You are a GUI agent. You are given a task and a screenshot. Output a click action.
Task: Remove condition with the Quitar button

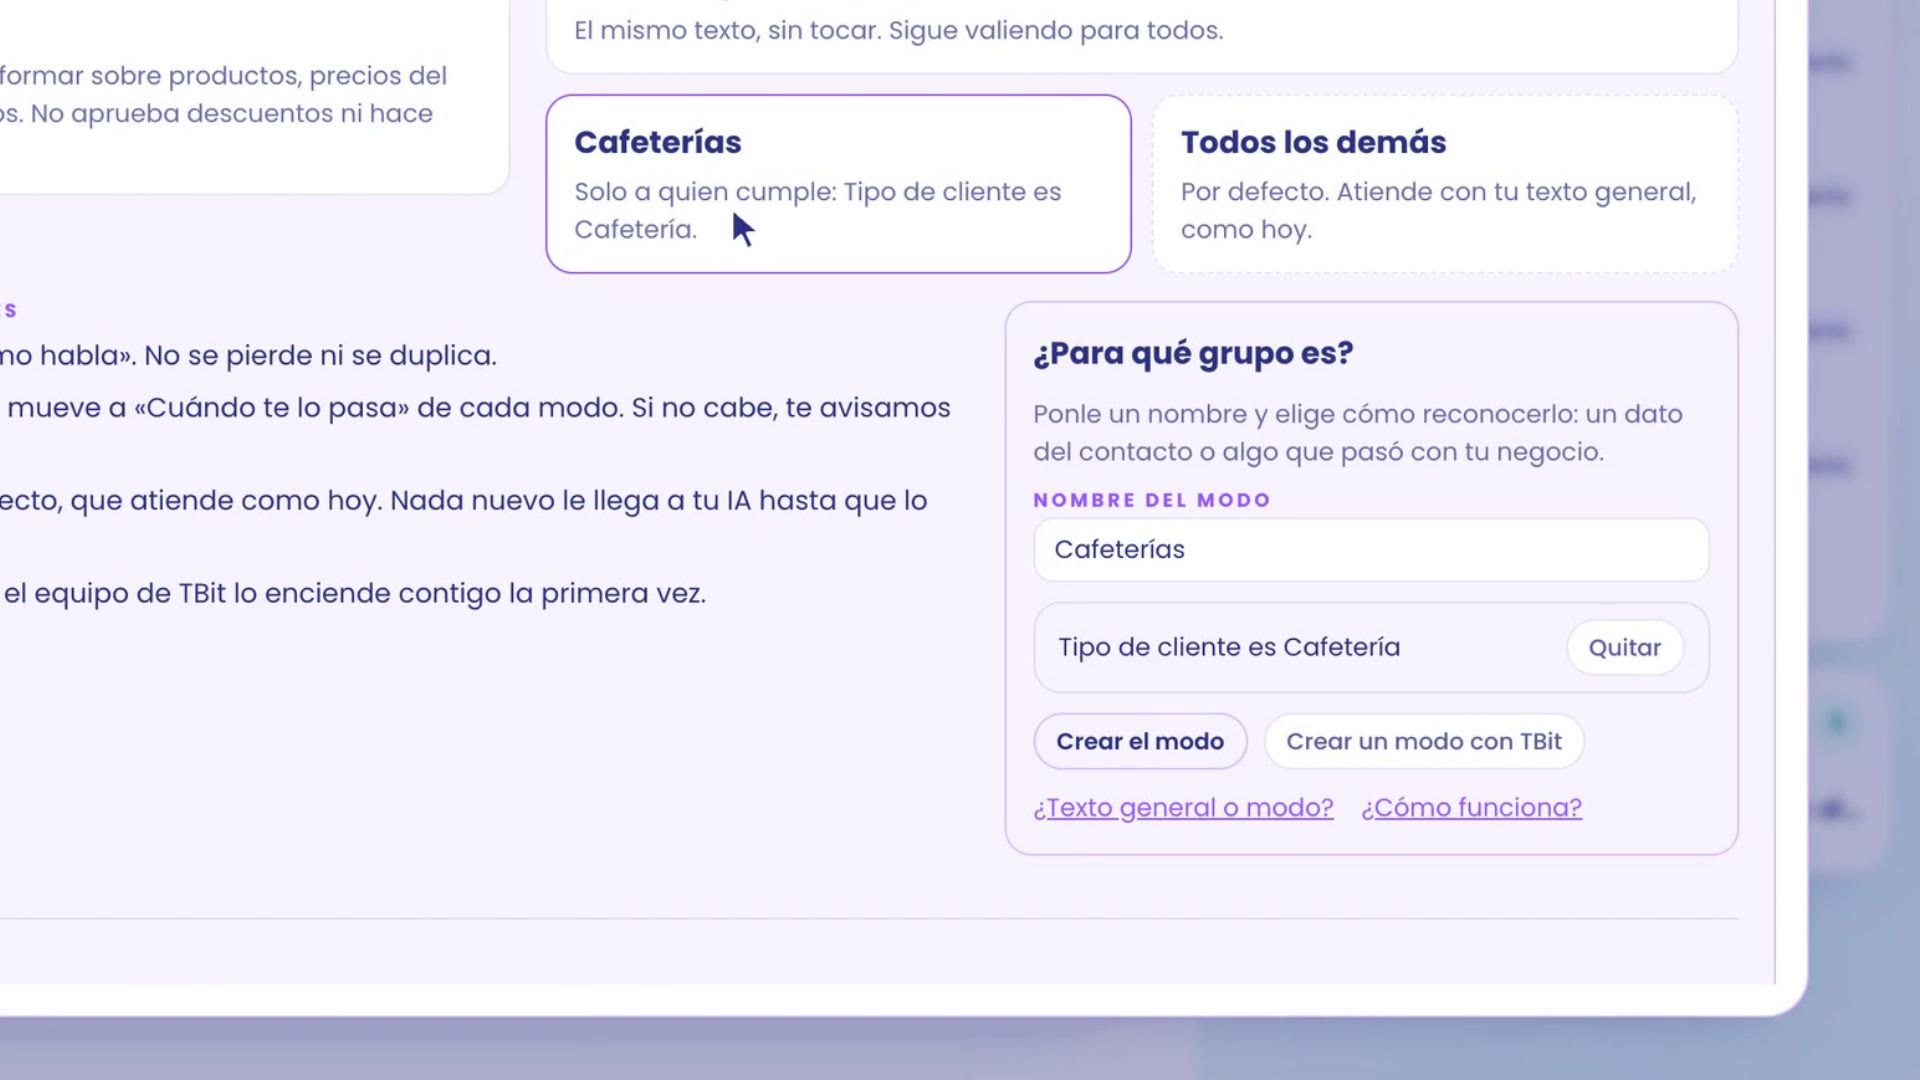(x=1624, y=648)
